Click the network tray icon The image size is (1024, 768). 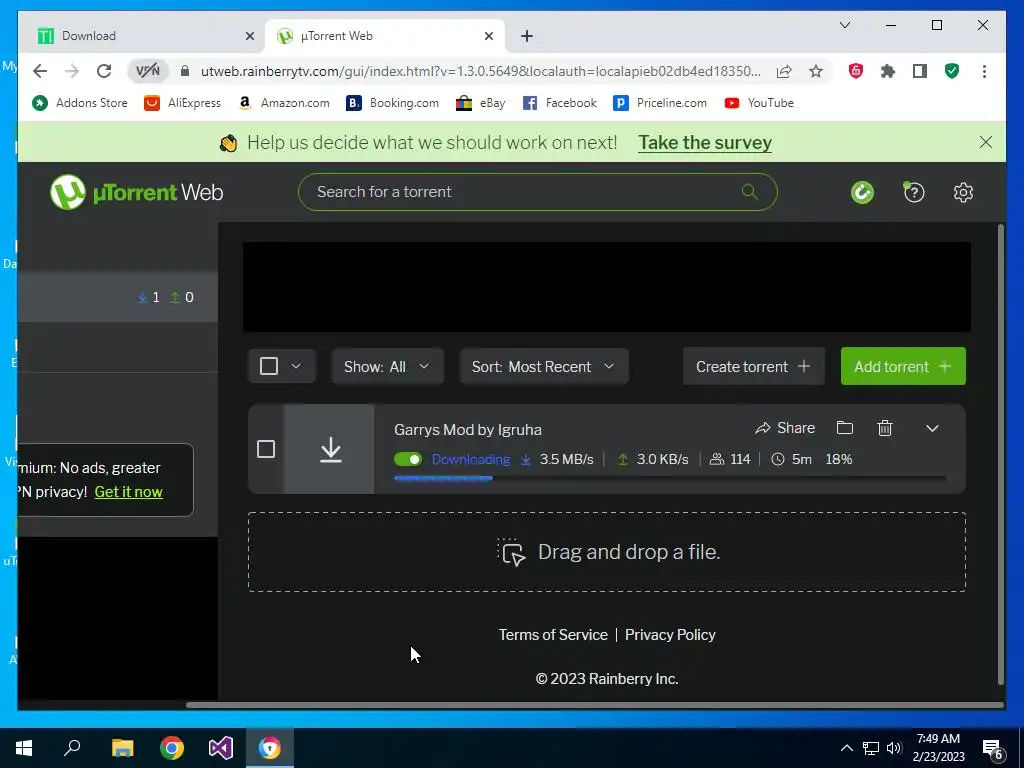(x=871, y=748)
